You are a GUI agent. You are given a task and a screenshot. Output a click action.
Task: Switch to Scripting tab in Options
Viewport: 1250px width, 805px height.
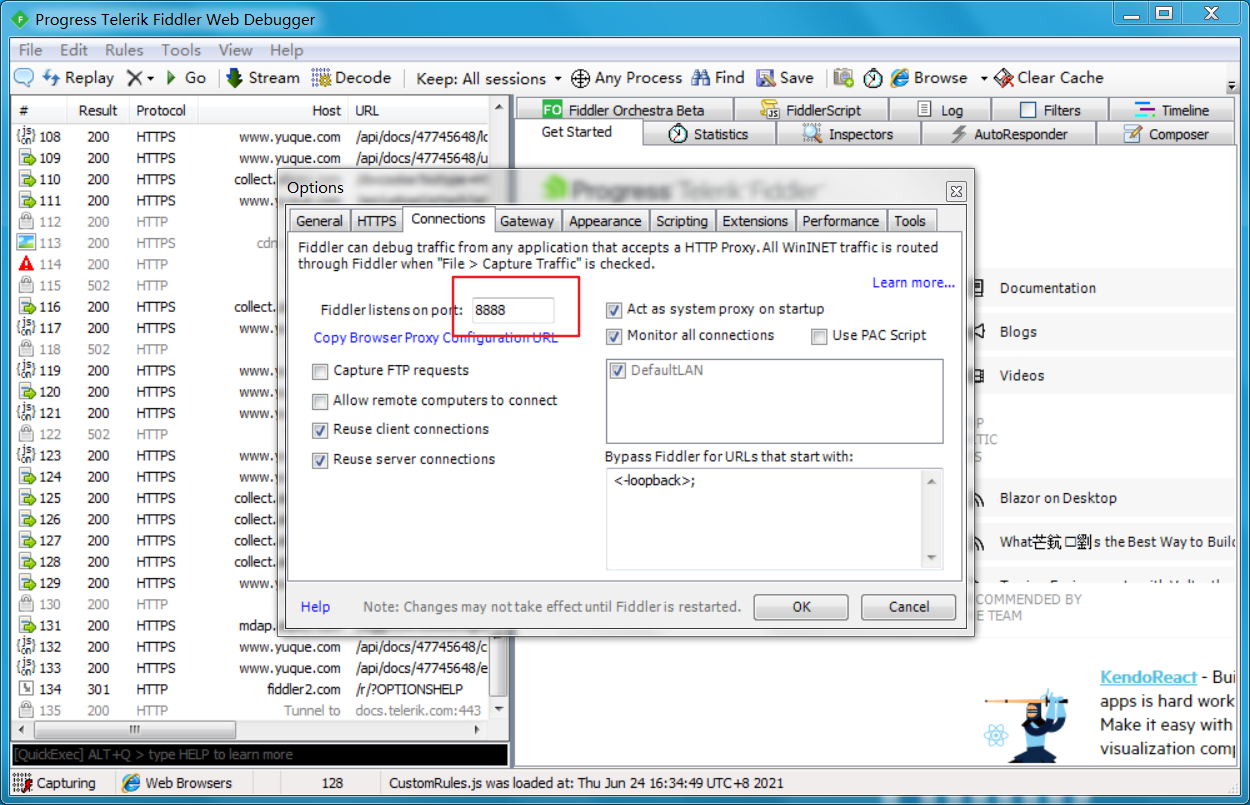(682, 221)
